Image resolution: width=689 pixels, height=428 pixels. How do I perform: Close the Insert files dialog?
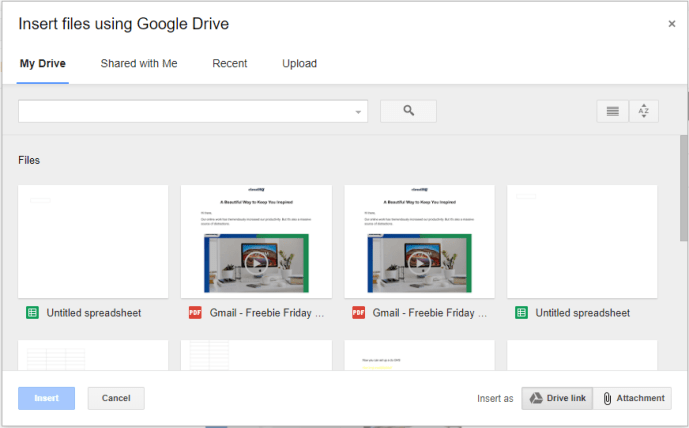[671, 24]
